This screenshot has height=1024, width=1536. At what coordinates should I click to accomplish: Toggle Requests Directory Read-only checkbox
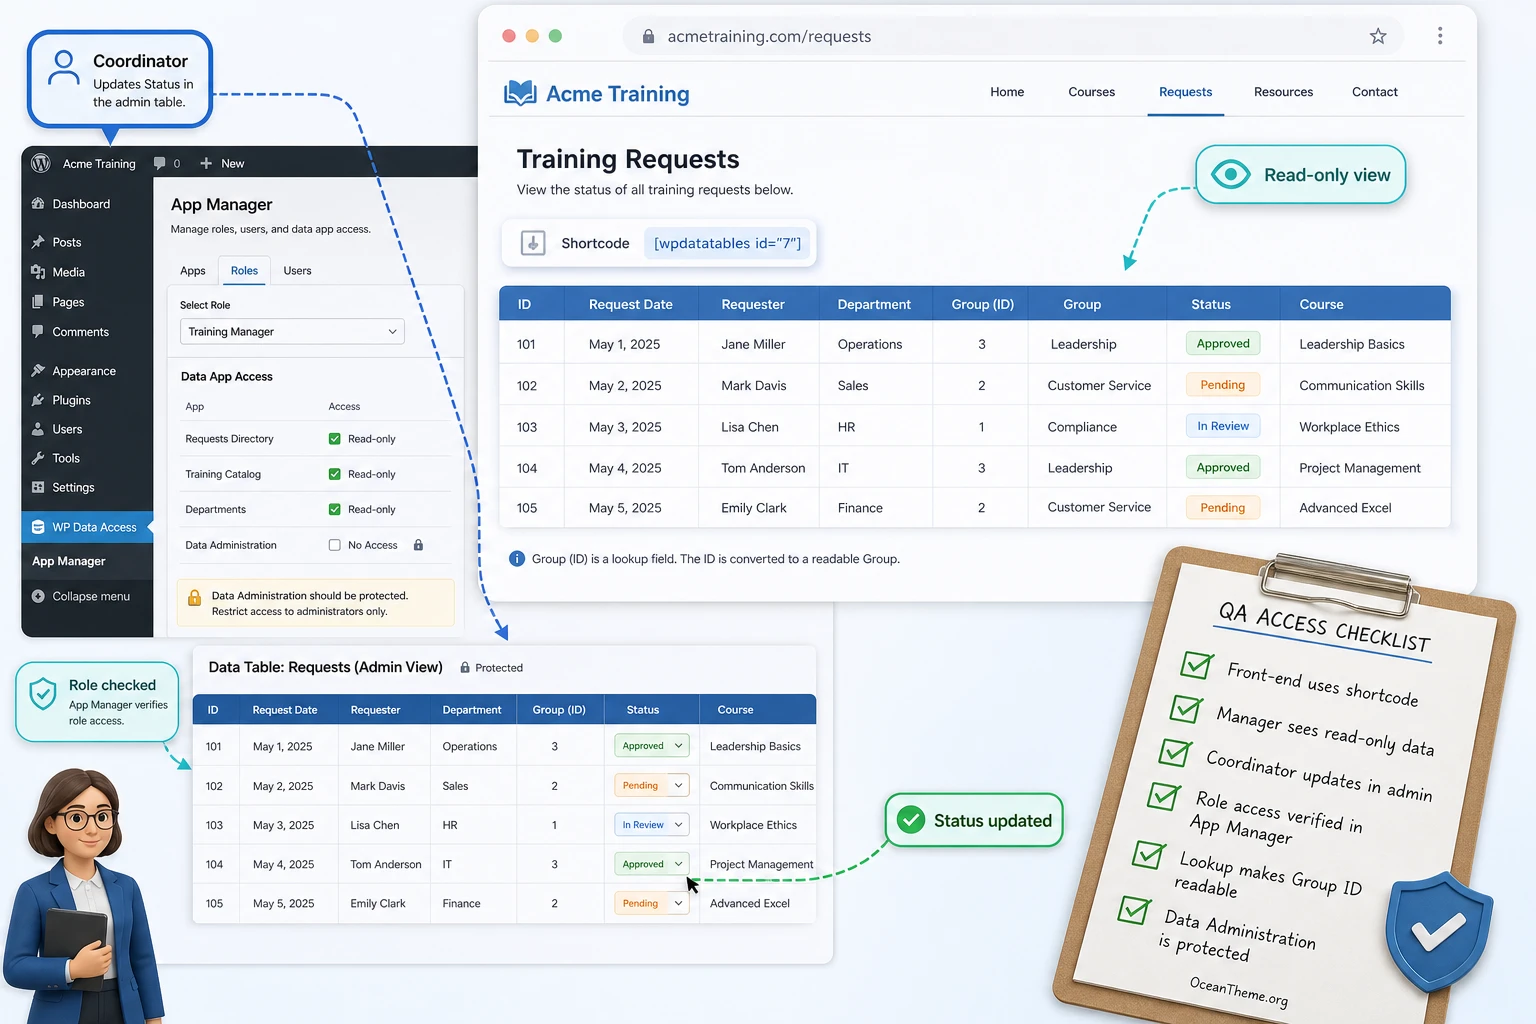coord(335,439)
